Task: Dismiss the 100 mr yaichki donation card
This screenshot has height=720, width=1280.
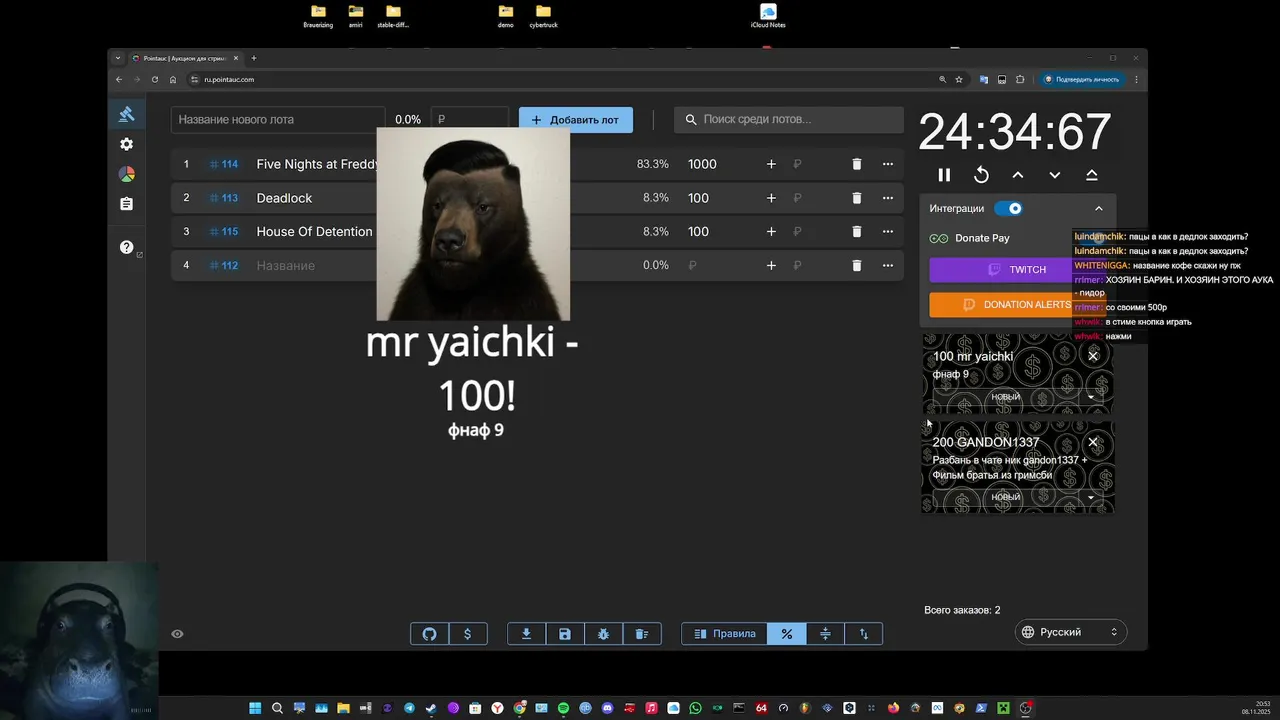Action: [x=1093, y=356]
